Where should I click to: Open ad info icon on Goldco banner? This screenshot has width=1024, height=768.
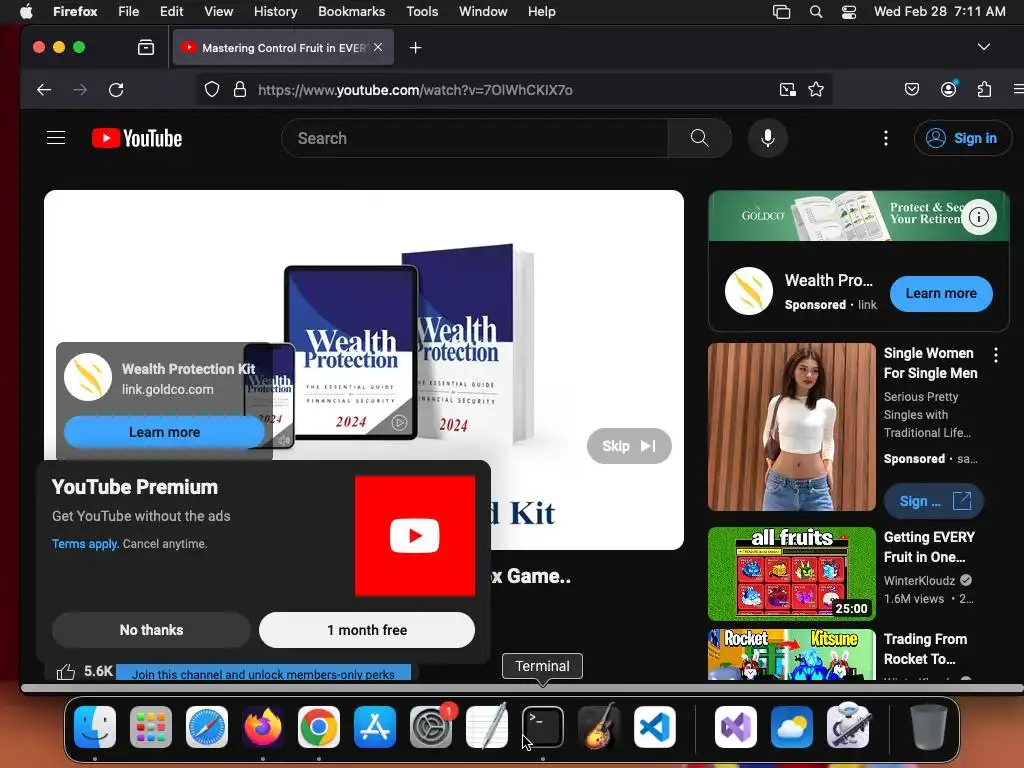pyautogui.click(x=978, y=216)
